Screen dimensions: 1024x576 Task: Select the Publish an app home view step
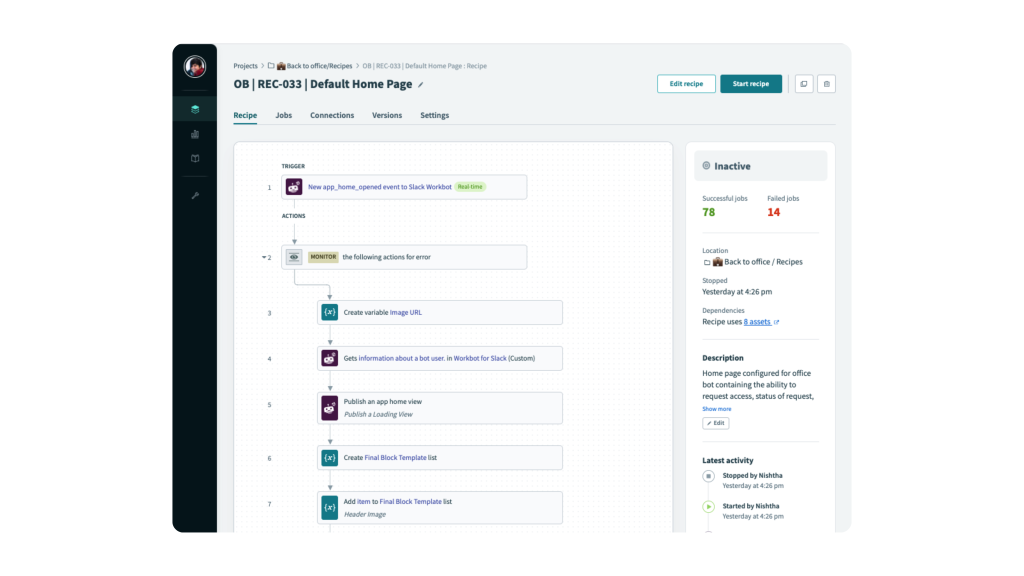[440, 408]
